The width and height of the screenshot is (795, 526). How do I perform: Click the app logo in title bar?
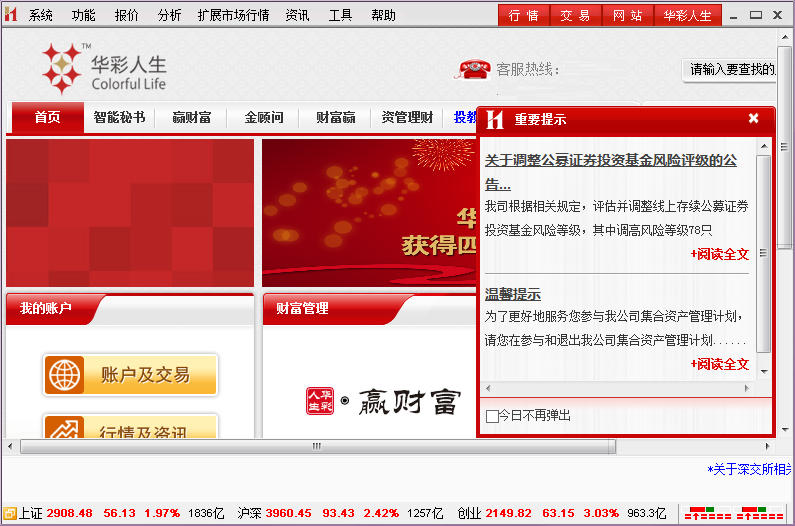click(11, 15)
